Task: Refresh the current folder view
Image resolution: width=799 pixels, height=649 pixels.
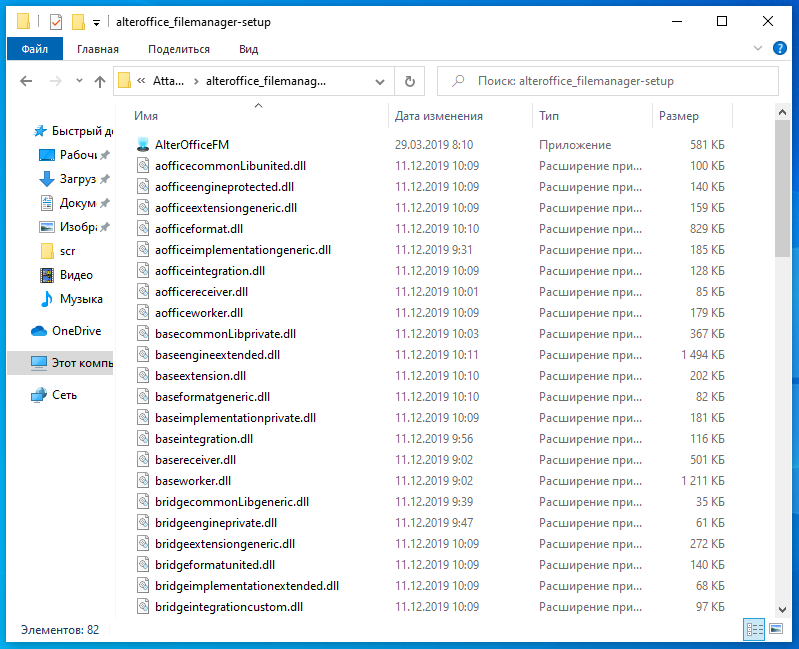Action: [x=410, y=81]
